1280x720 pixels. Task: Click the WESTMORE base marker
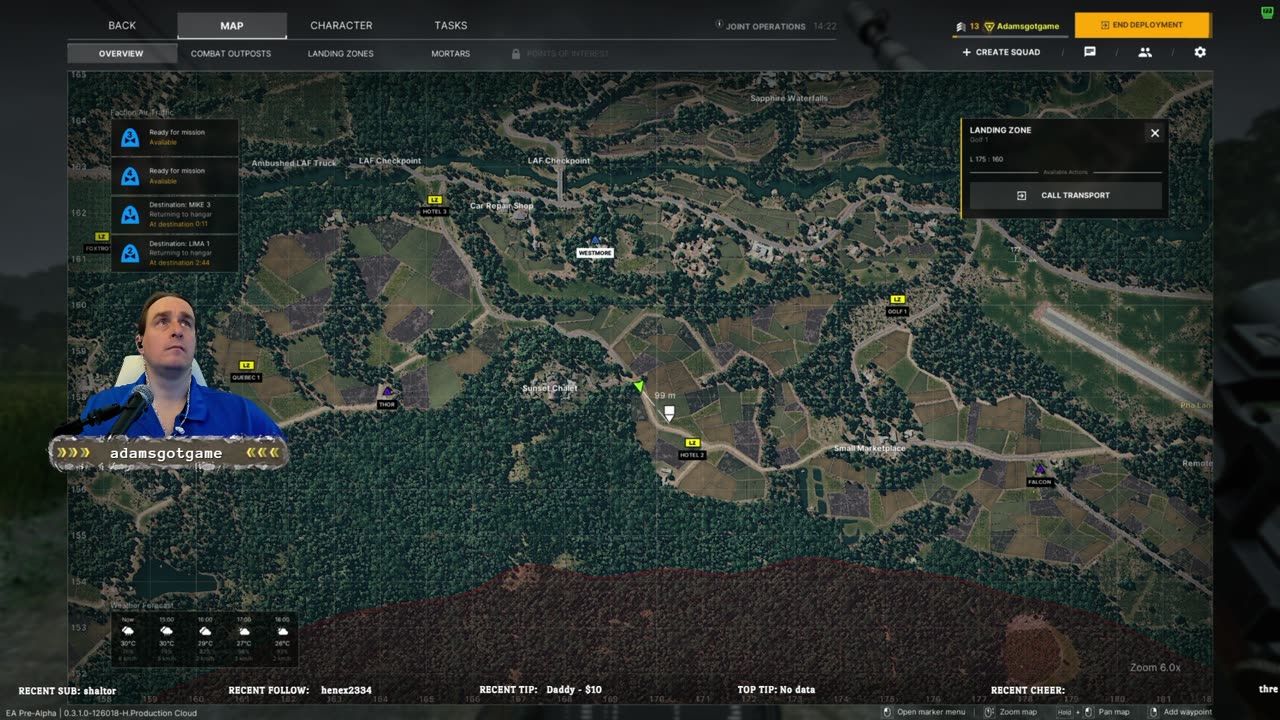point(595,247)
